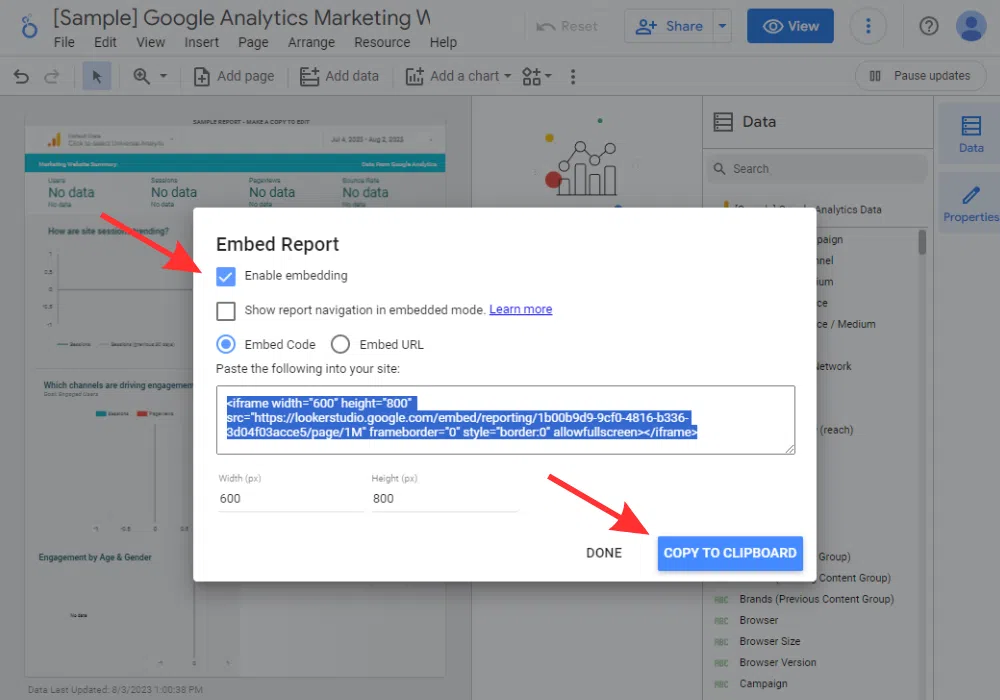Screen dimensions: 1000x700
Task: Check Show report navigation in embedded mode
Action: point(226,310)
